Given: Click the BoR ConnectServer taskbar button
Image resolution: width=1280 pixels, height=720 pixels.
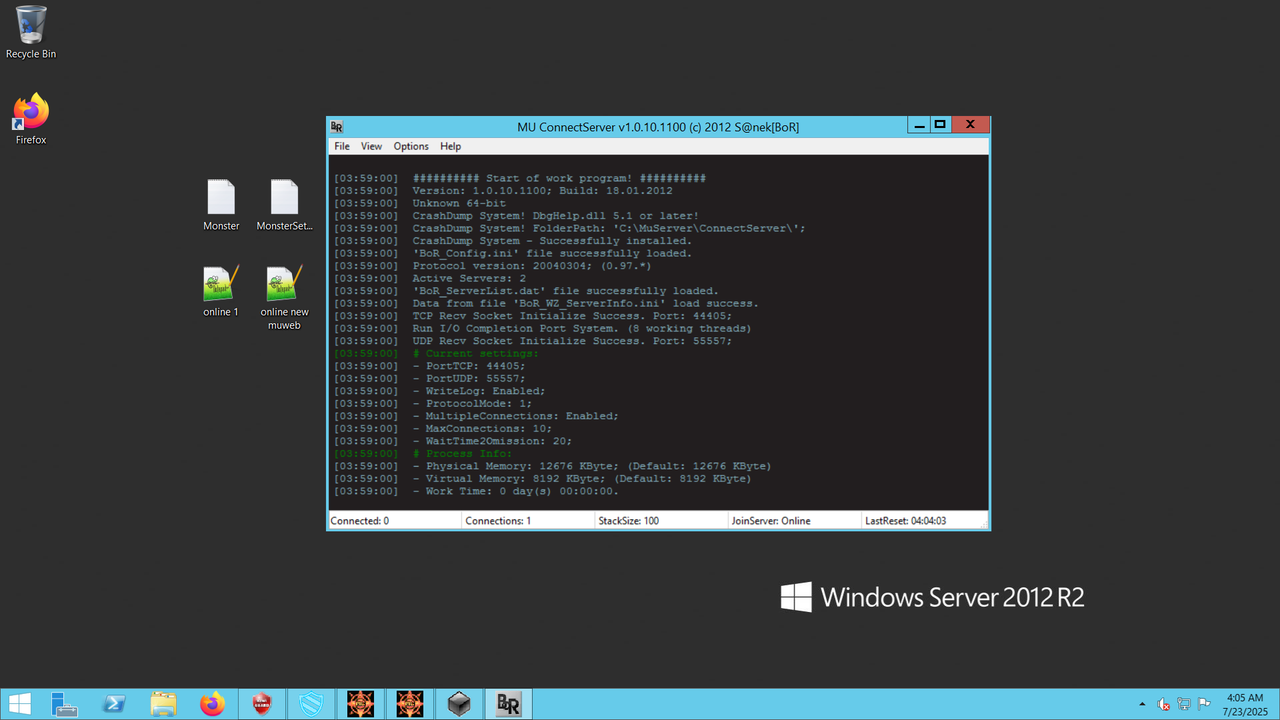Looking at the screenshot, I should tap(508, 704).
